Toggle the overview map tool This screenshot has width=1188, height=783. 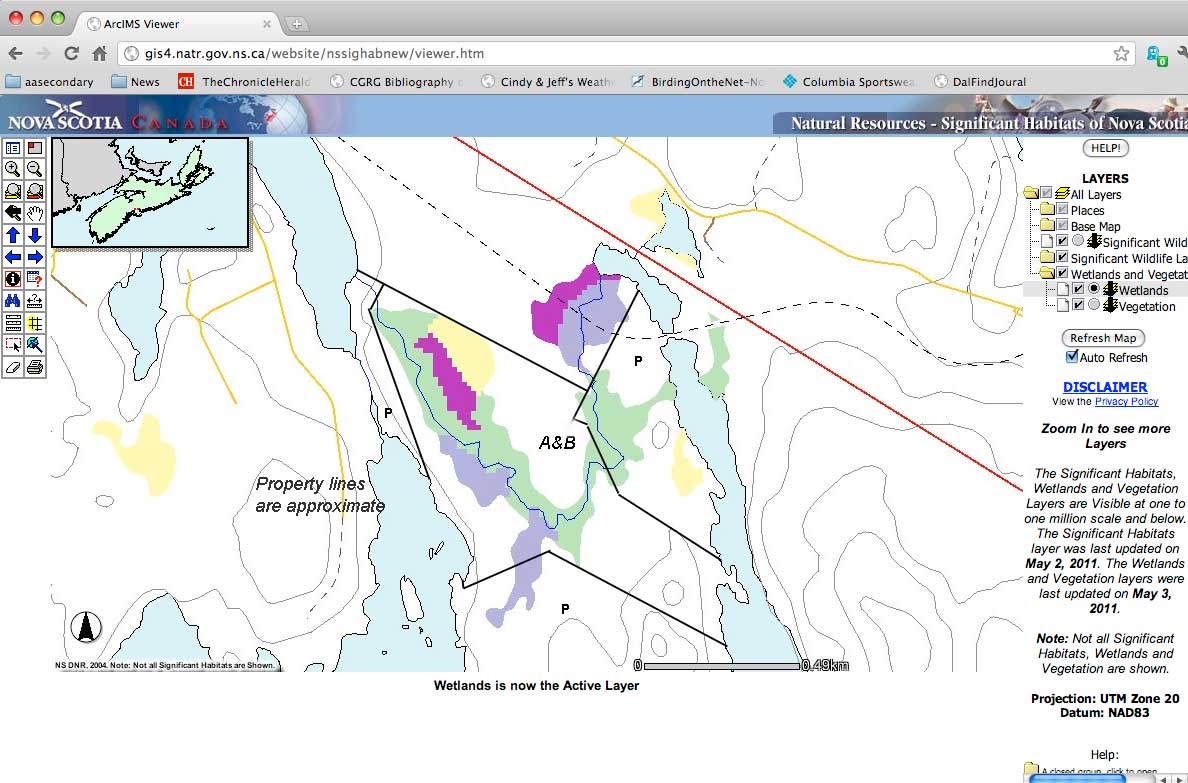[35, 148]
